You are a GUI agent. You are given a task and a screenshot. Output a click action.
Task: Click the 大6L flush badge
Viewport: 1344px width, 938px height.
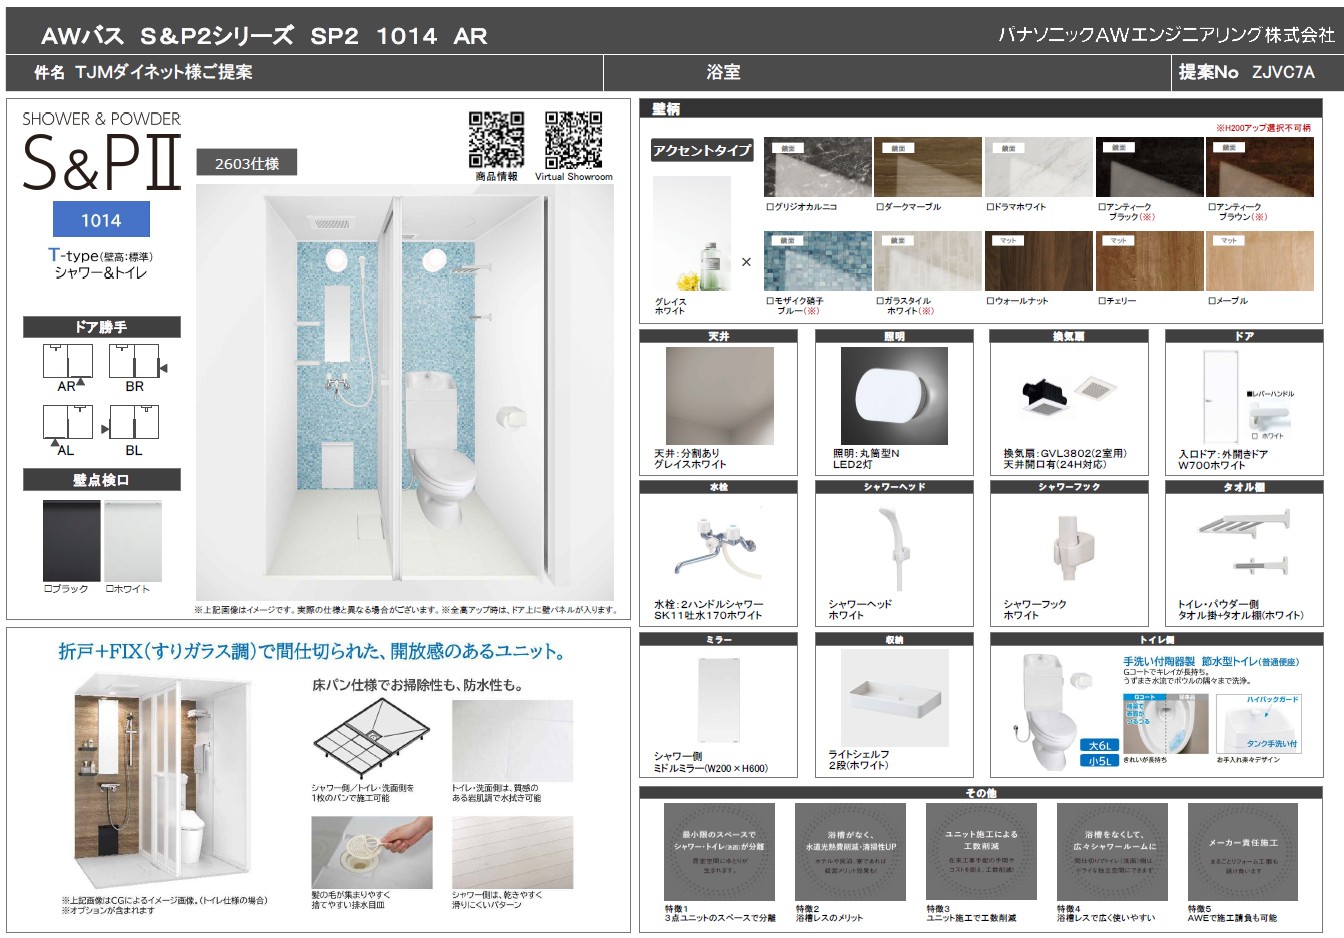click(x=1099, y=745)
